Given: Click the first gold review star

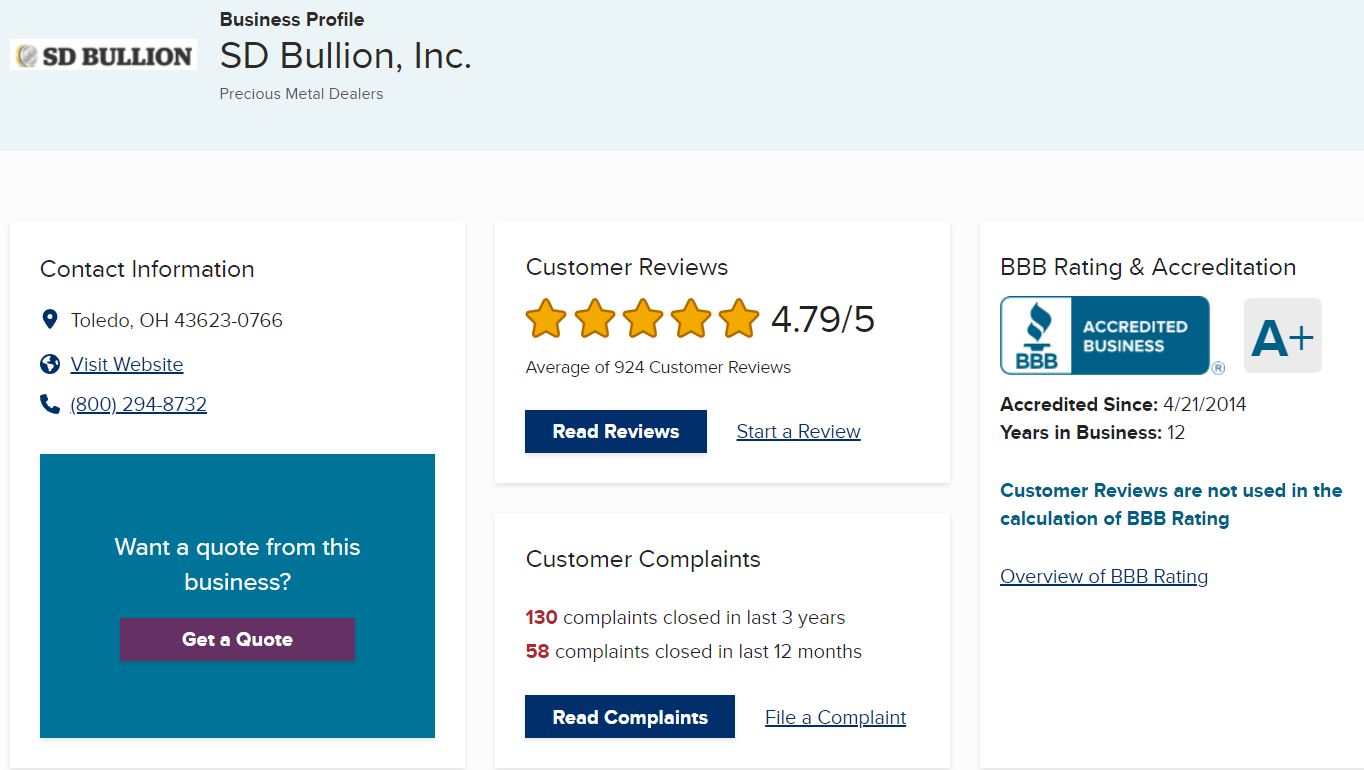Looking at the screenshot, I should 546,319.
